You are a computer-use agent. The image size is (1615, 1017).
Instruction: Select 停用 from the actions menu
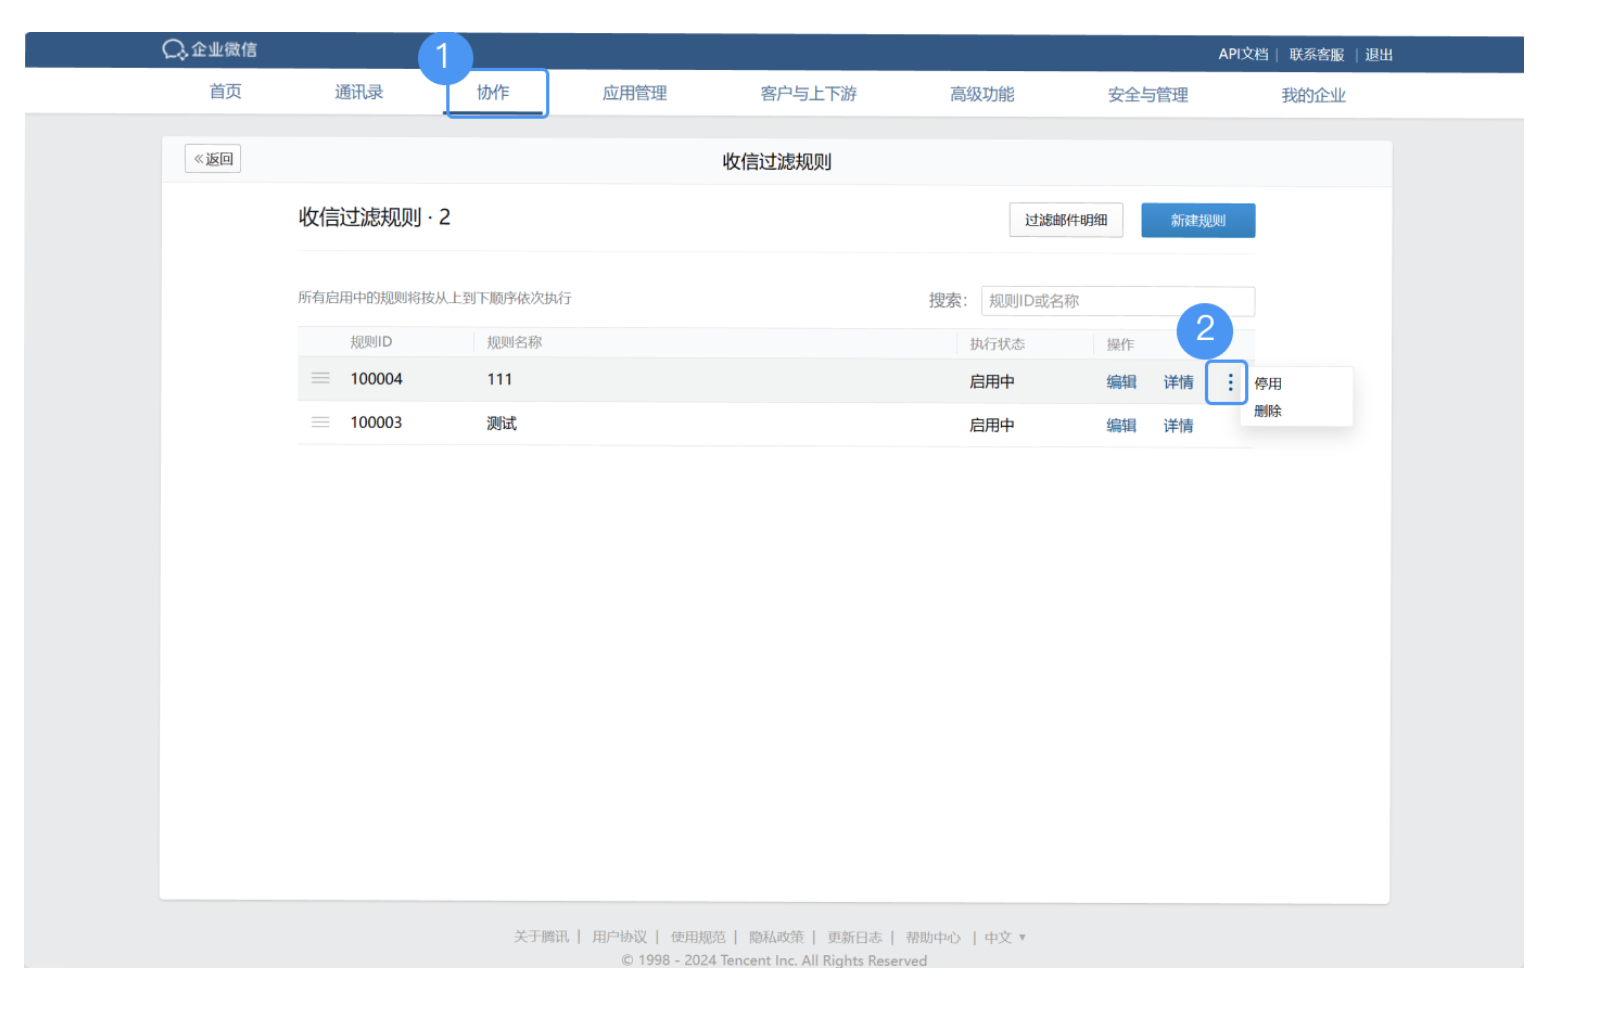coord(1268,382)
